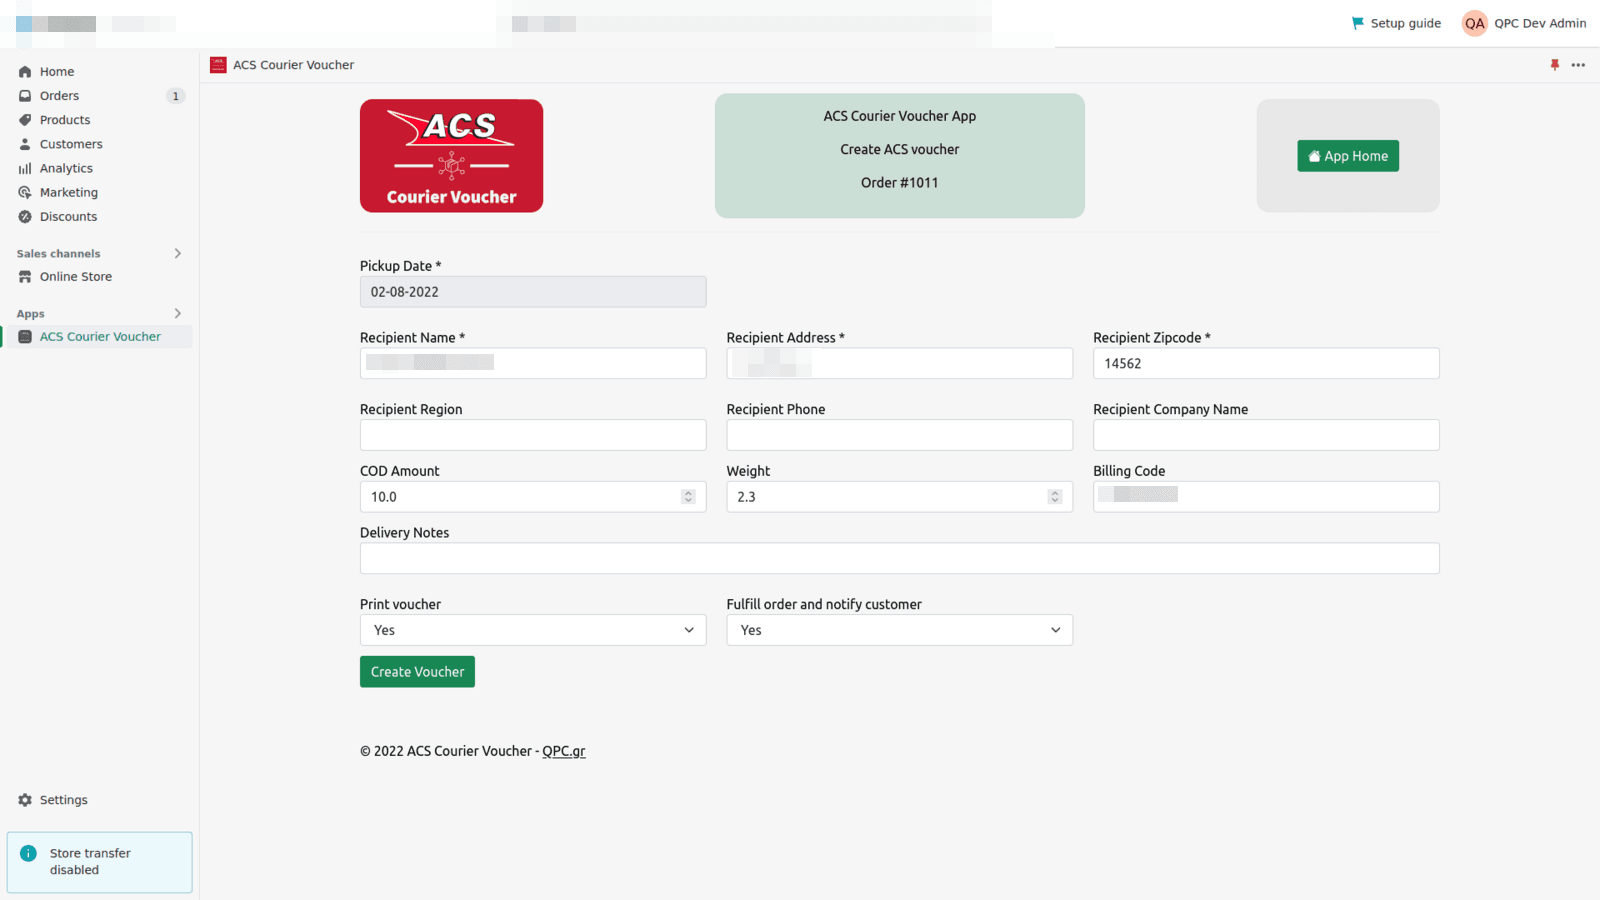The height and width of the screenshot is (900, 1600).
Task: Click the Setup guide flag icon
Action: tap(1357, 22)
